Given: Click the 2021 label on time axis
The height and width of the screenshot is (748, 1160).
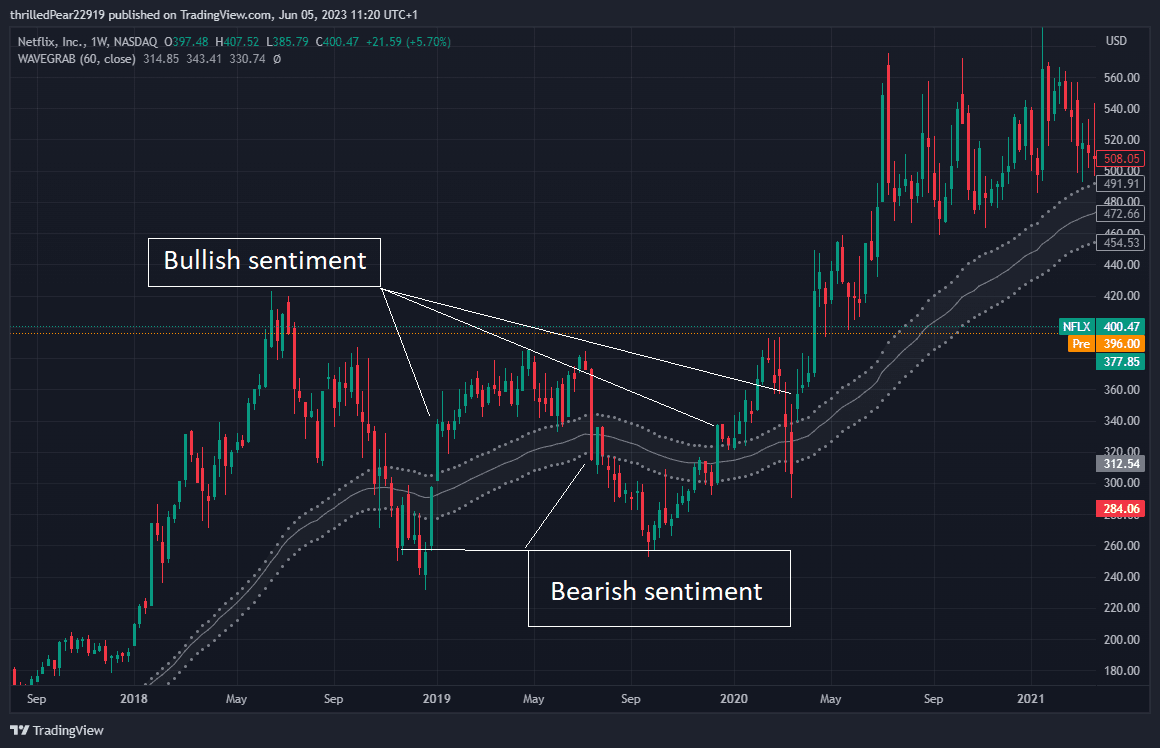Looking at the screenshot, I should [1031, 698].
